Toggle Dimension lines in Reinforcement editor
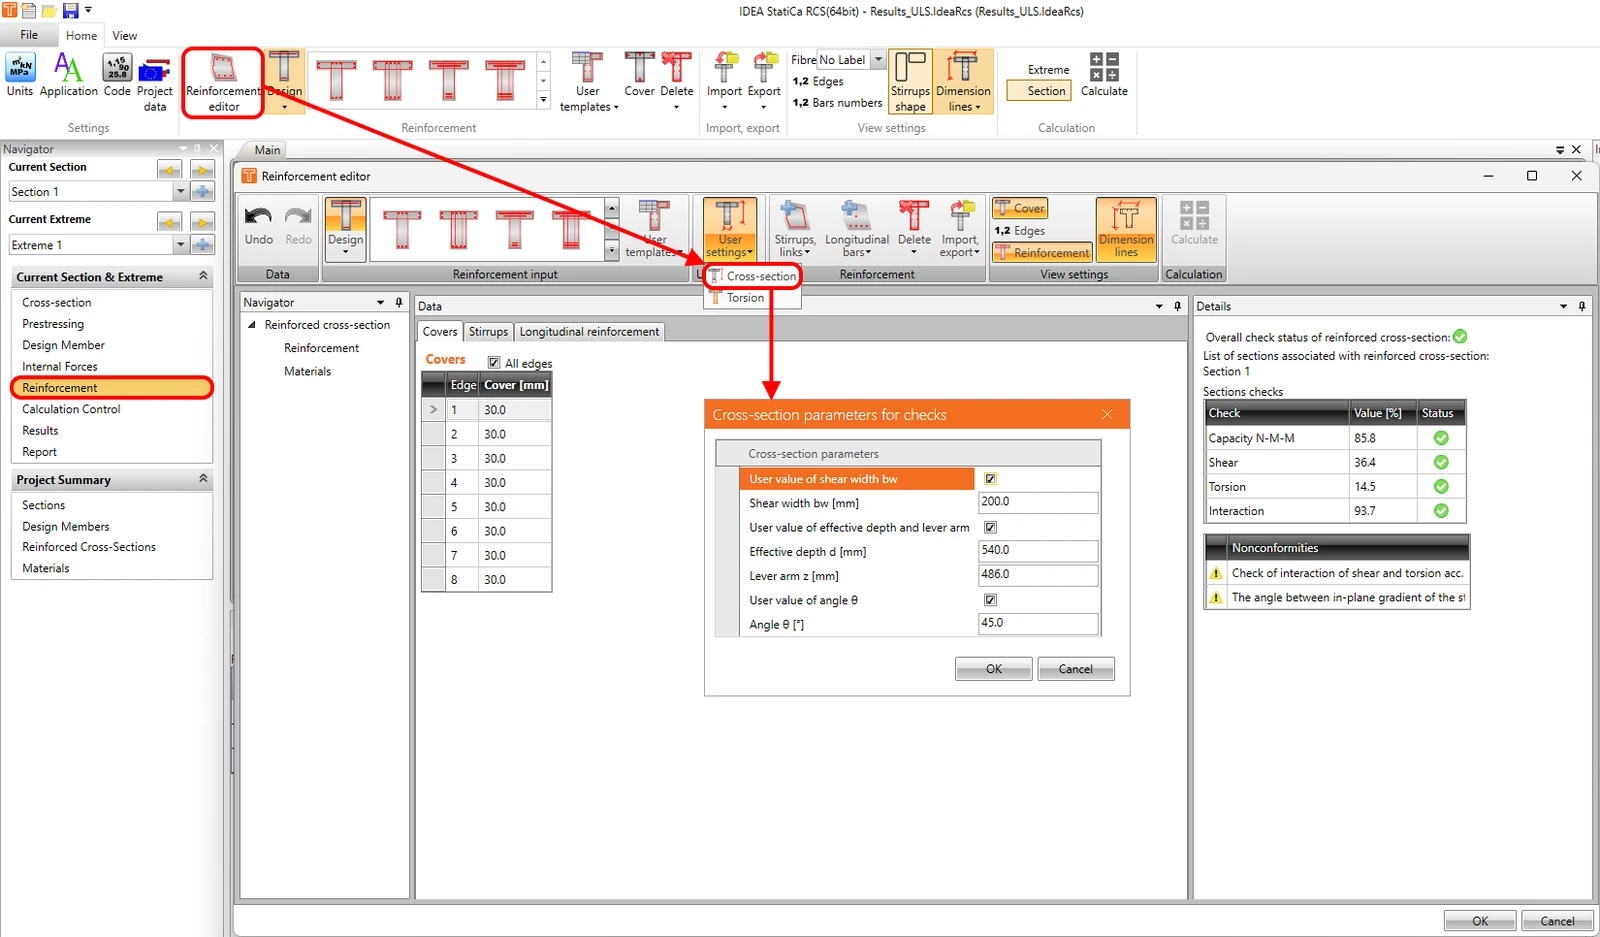 pyautogui.click(x=1126, y=229)
